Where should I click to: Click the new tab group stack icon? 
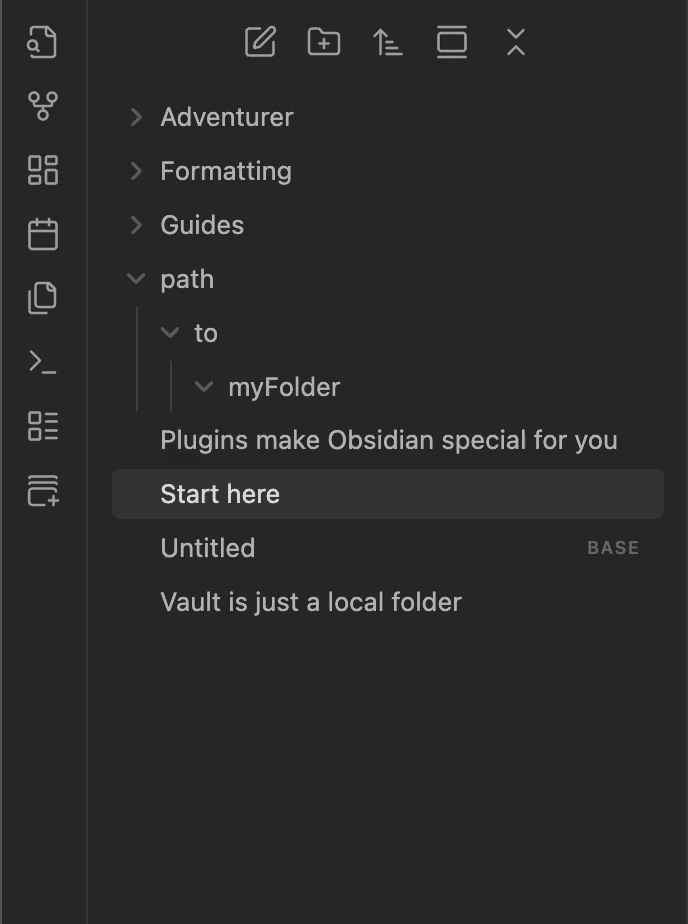tap(43, 490)
